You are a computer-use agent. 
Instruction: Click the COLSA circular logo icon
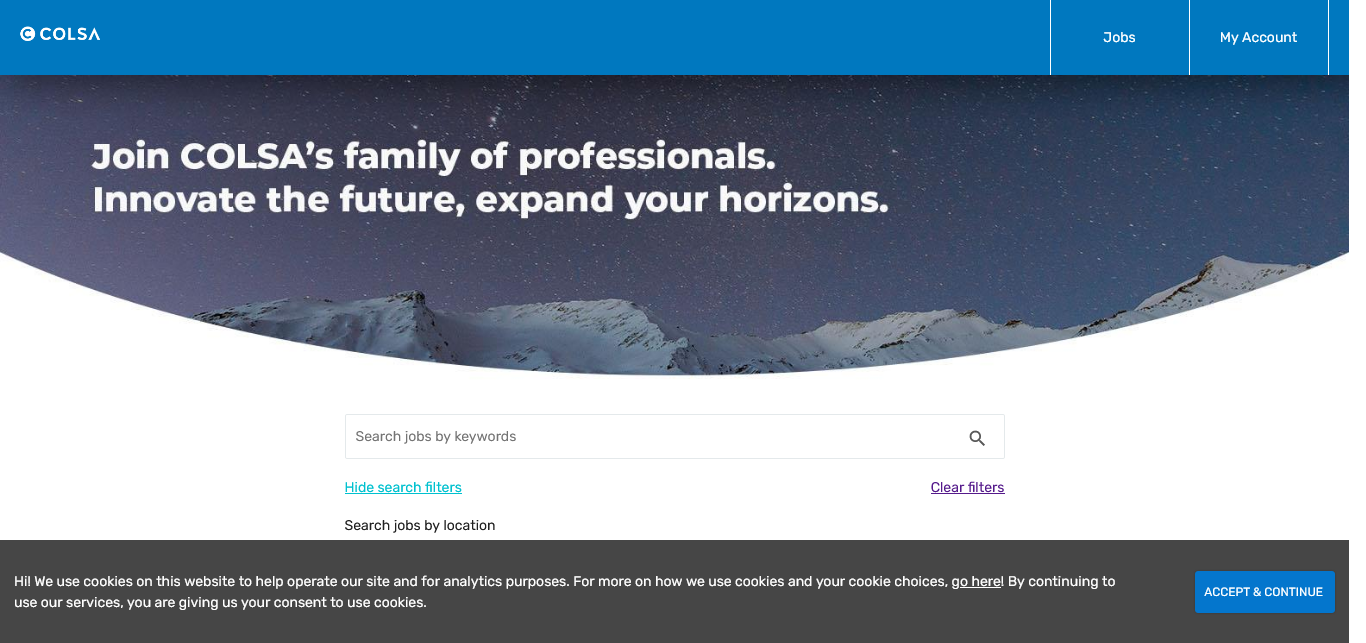tap(28, 34)
